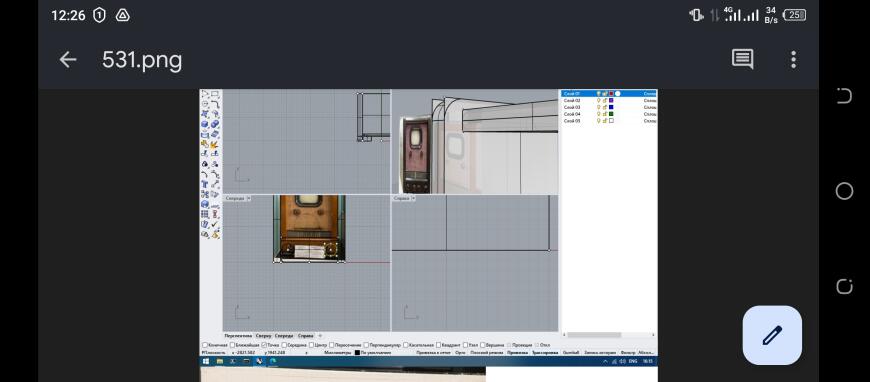The width and height of the screenshot is (870, 382).
Task: Open the three-dot more options menu
Action: point(793,59)
